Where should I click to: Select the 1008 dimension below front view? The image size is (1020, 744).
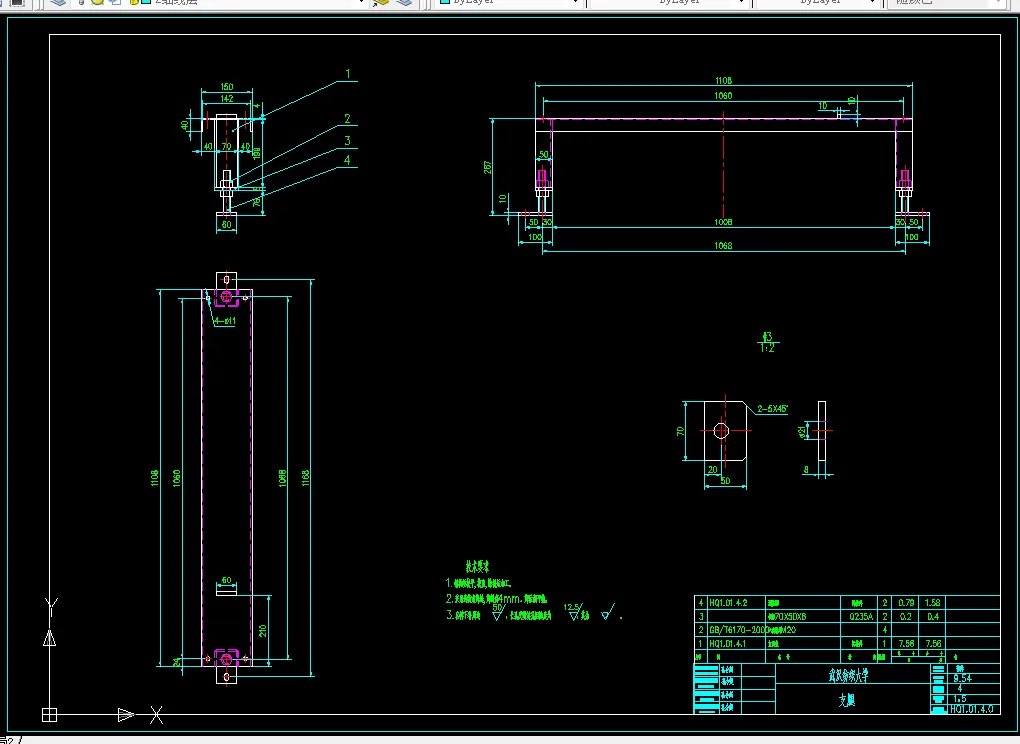(723, 222)
